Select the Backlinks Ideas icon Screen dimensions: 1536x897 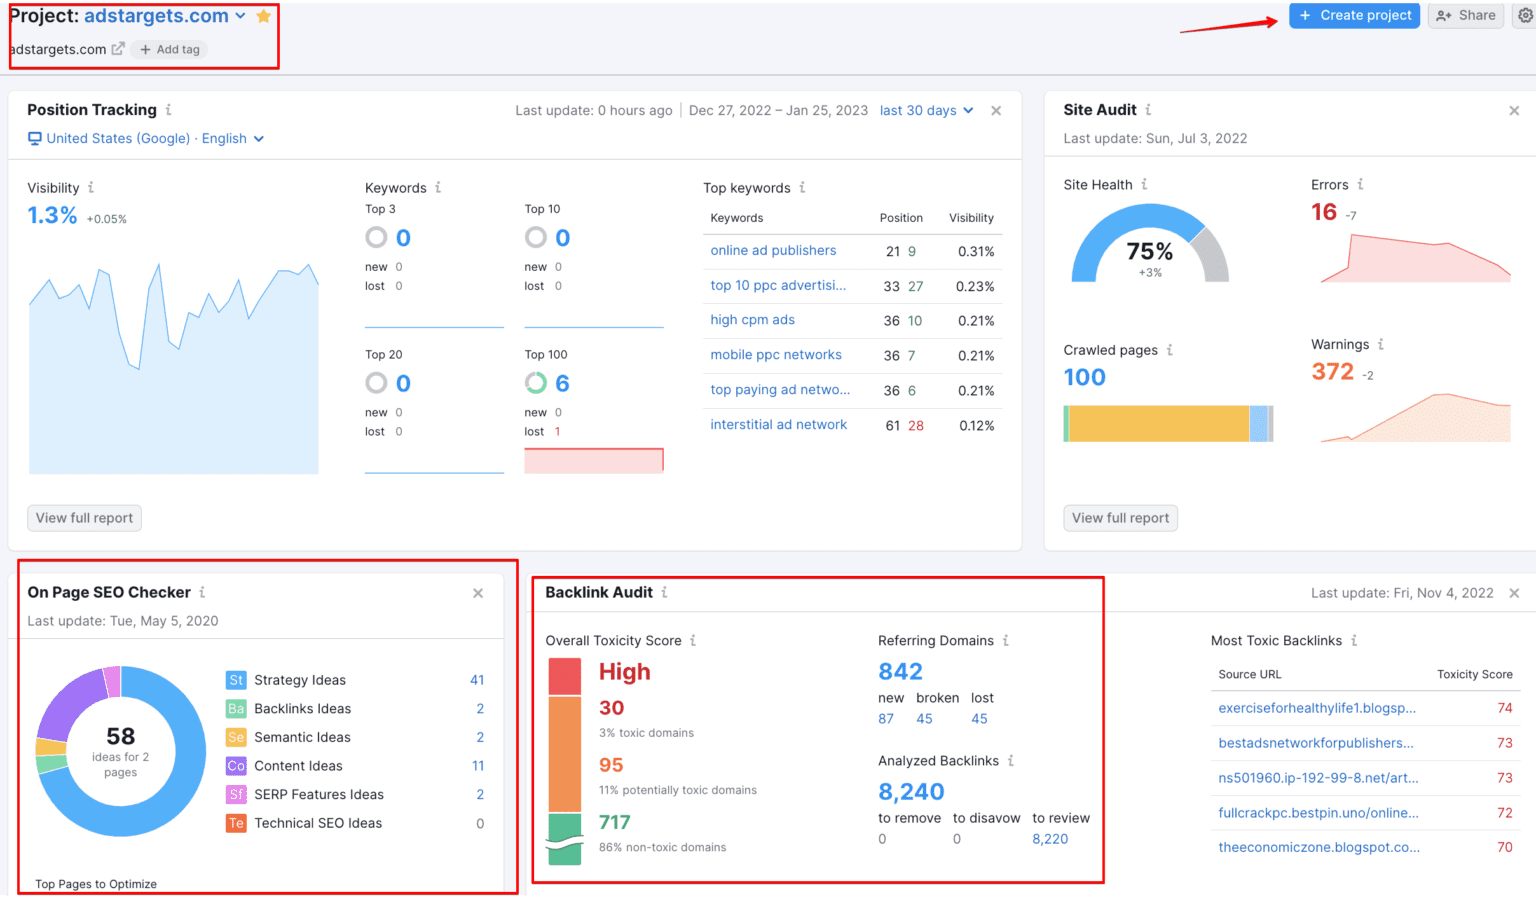pos(236,708)
